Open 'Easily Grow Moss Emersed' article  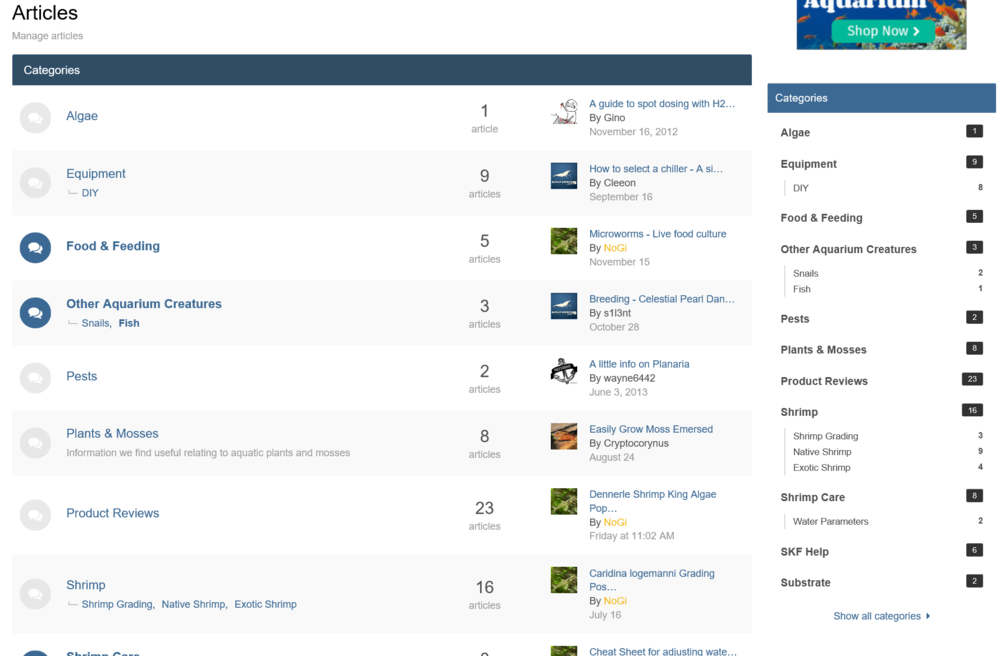pos(651,429)
